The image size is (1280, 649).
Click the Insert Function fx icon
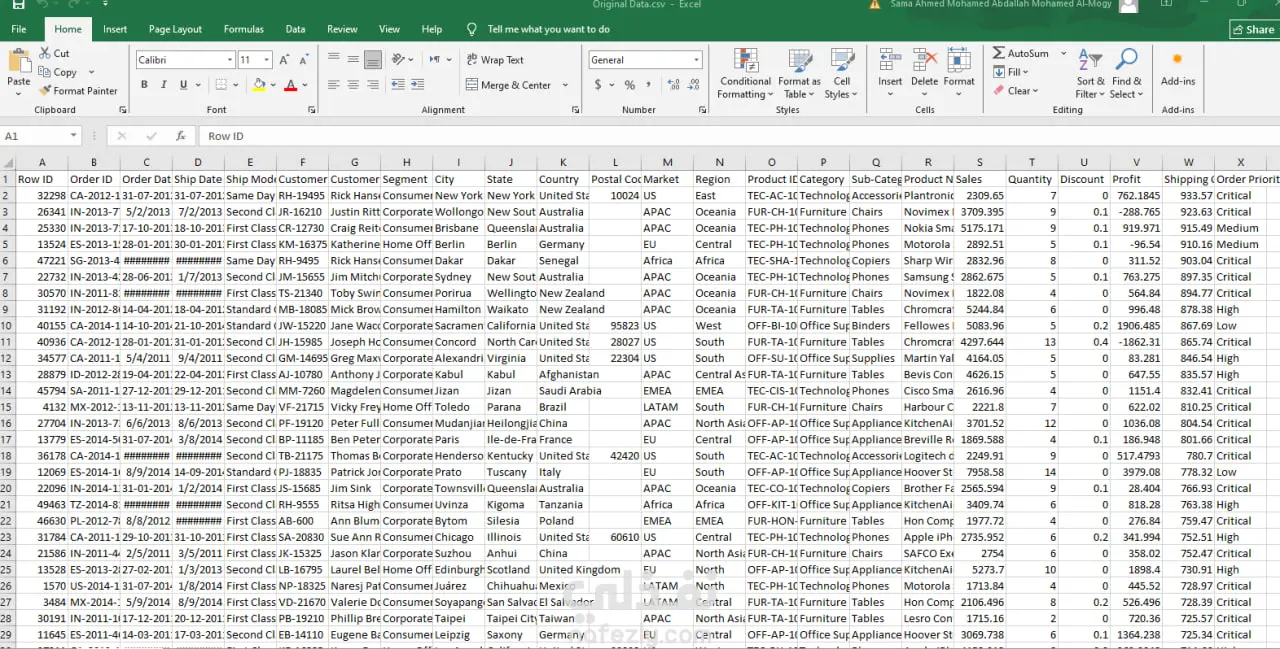(x=181, y=136)
